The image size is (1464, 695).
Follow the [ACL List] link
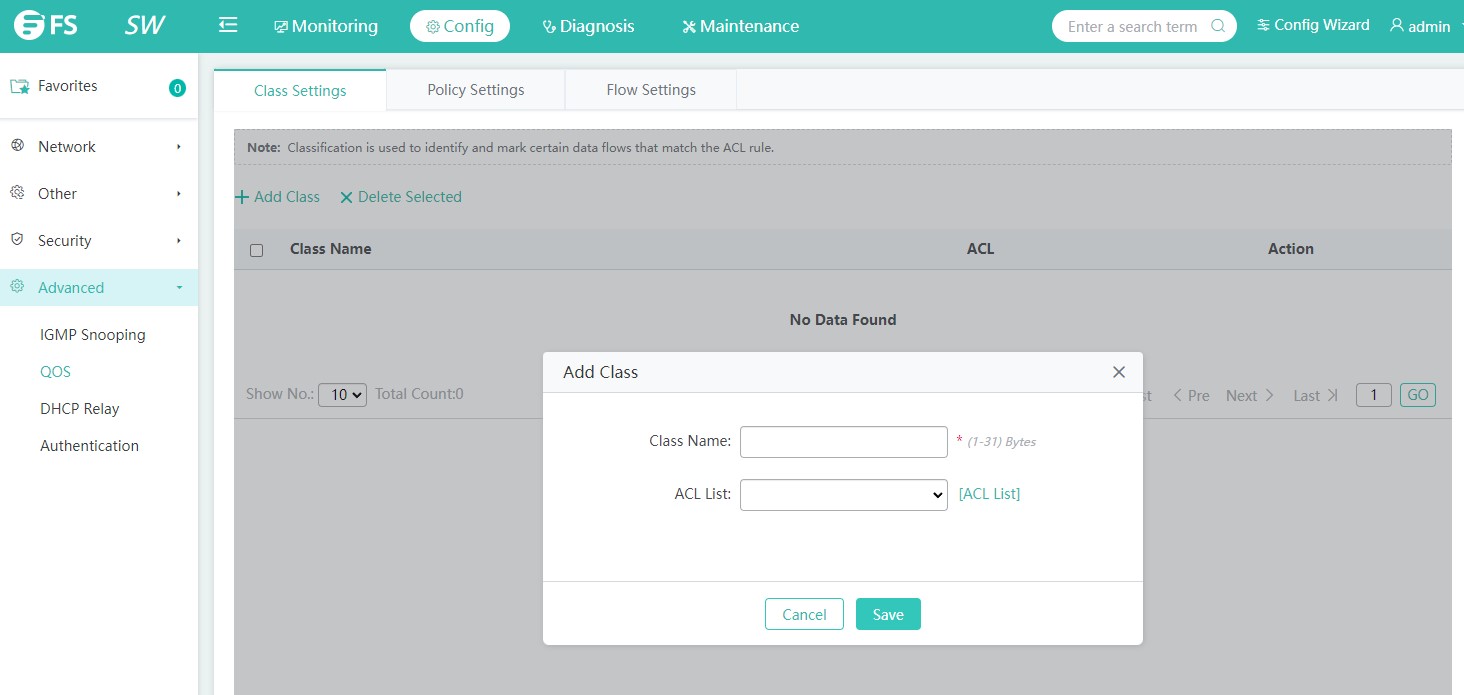tap(989, 494)
